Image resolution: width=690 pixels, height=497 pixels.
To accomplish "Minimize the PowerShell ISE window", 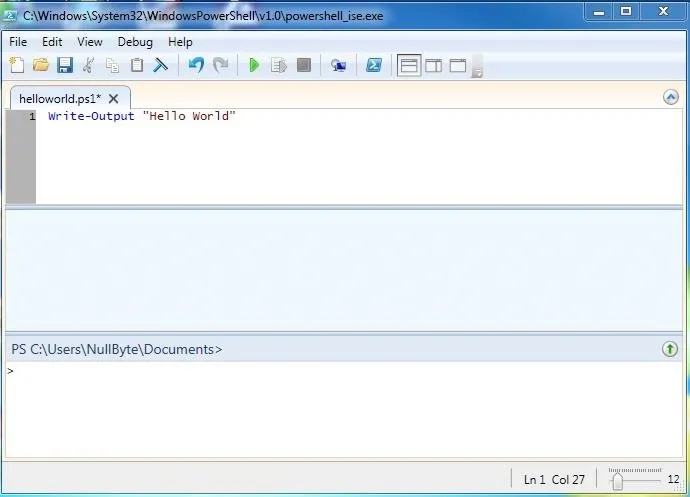I will tap(599, 12).
